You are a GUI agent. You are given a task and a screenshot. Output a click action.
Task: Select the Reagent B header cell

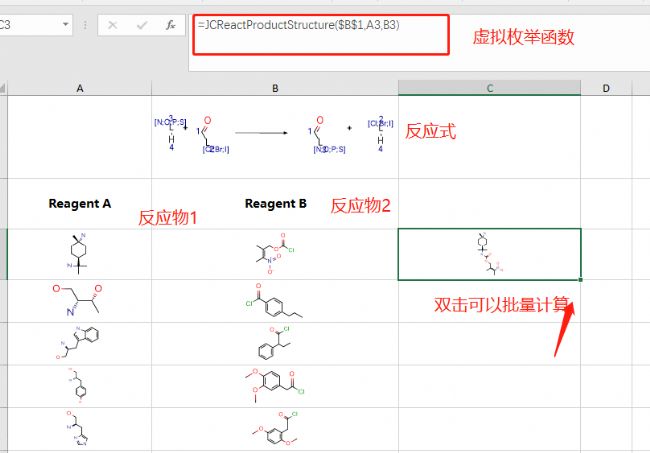[275, 204]
